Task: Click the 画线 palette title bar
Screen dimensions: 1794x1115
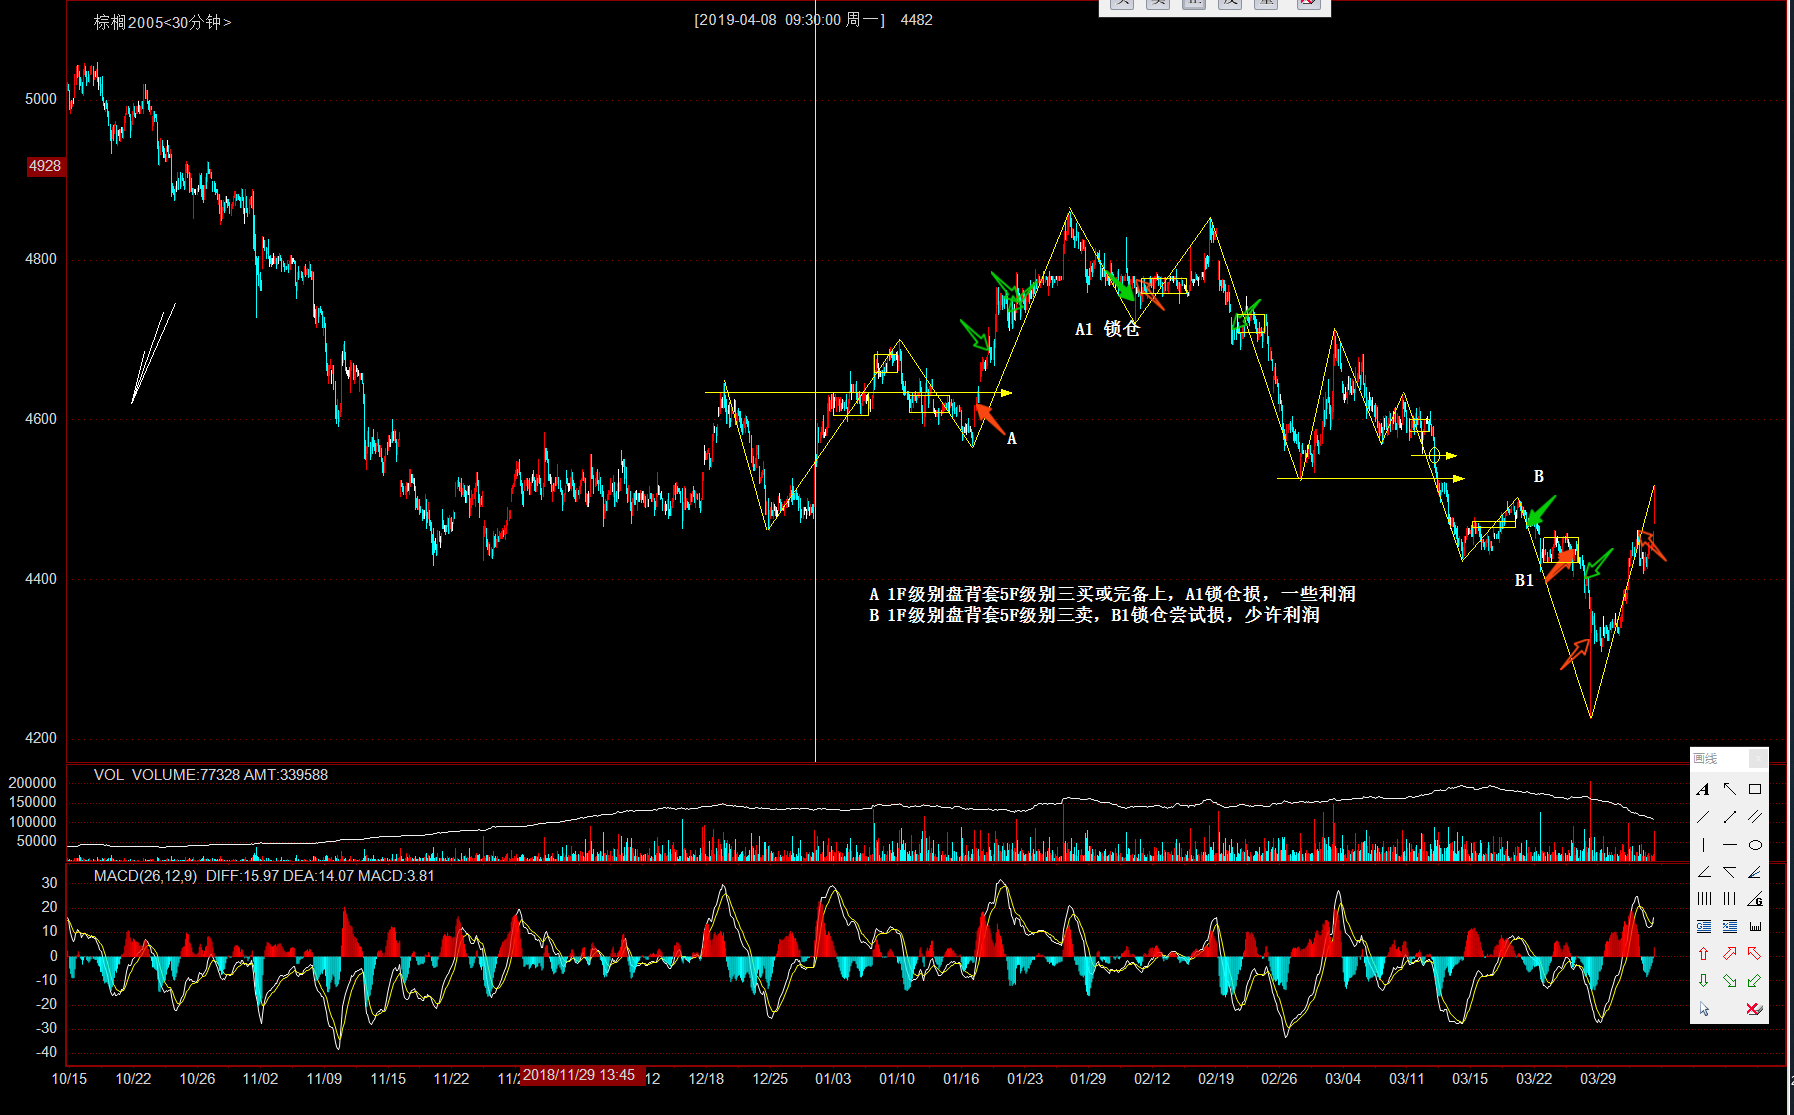Action: 1729,759
